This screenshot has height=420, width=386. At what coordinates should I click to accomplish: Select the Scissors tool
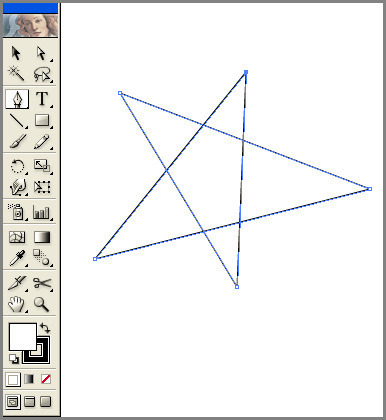click(x=42, y=283)
